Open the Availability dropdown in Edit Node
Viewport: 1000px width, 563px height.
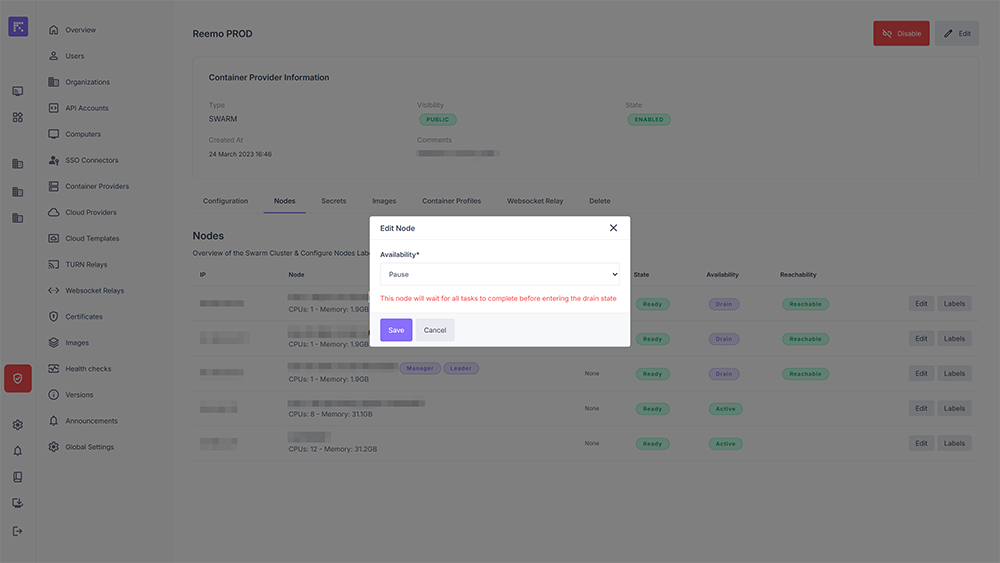pos(499,274)
